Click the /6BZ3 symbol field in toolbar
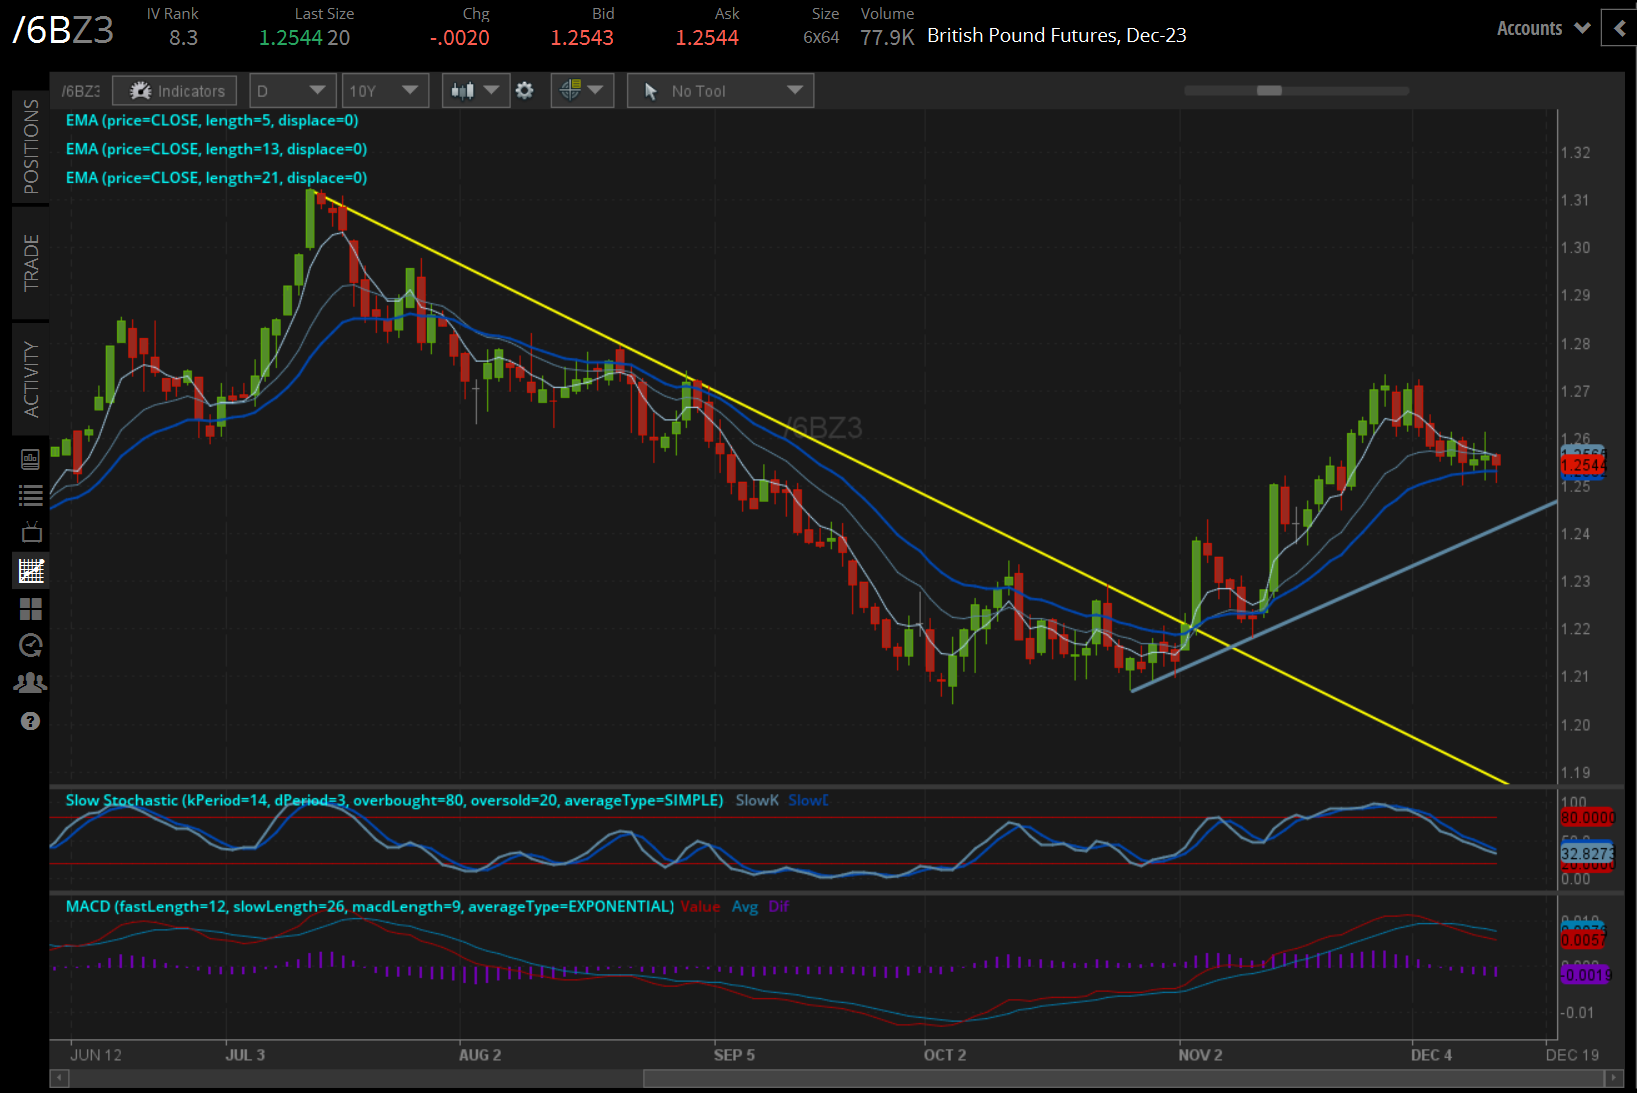Image resolution: width=1637 pixels, height=1093 pixels. (80, 91)
